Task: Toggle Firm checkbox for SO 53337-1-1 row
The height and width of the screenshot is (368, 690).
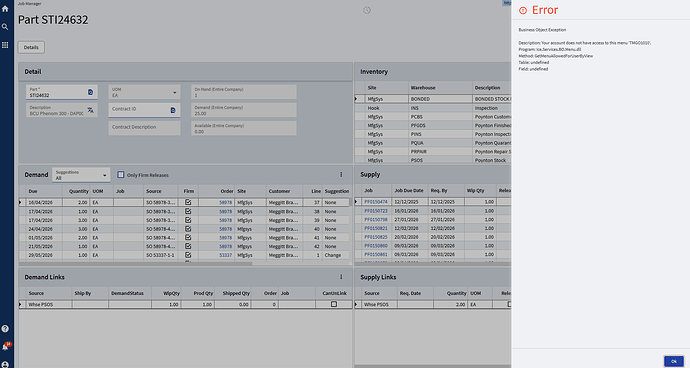Action: tap(188, 255)
